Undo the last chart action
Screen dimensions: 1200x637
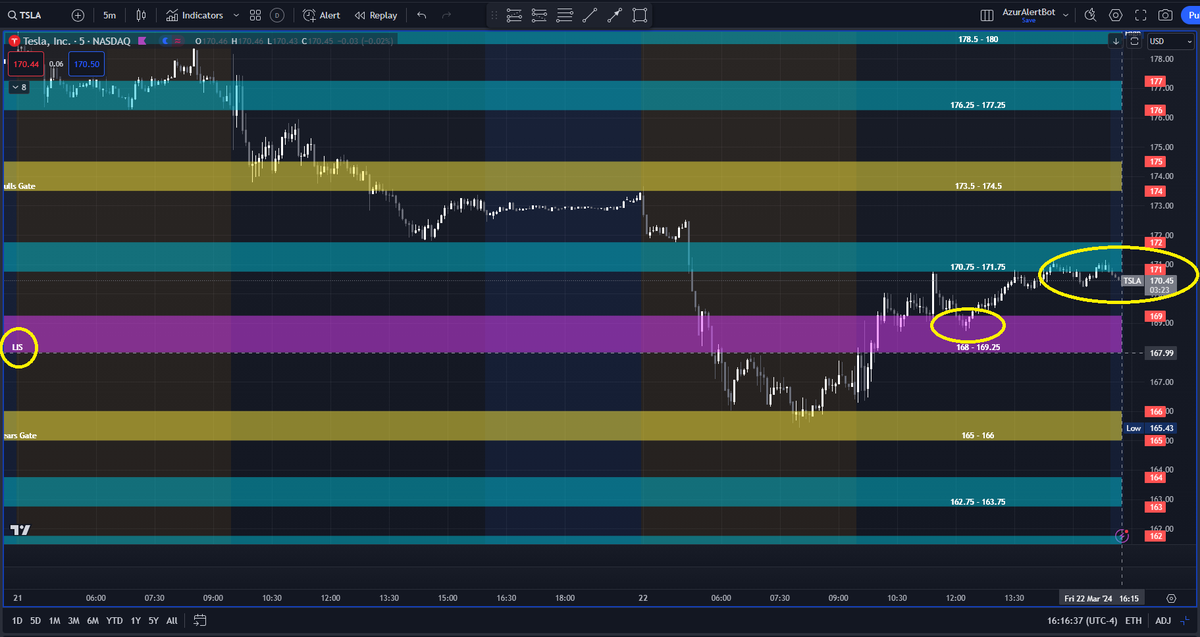coord(421,15)
